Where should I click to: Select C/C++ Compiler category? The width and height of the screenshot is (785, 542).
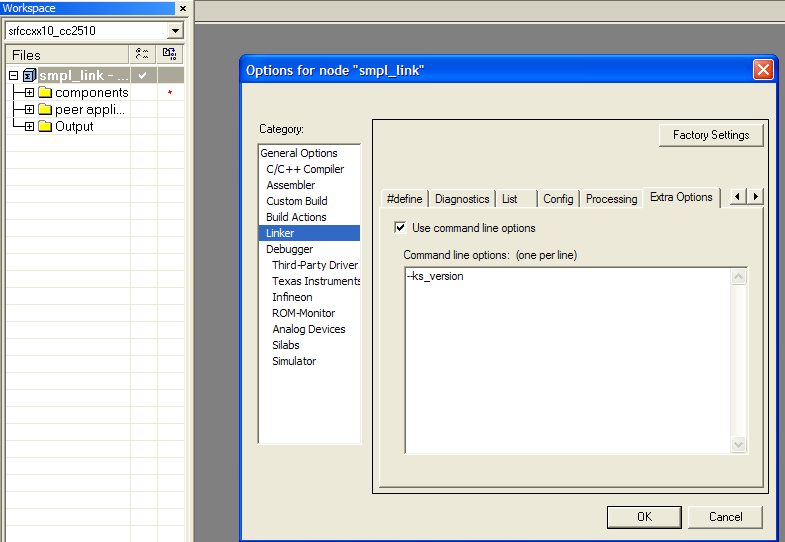pyautogui.click(x=309, y=169)
